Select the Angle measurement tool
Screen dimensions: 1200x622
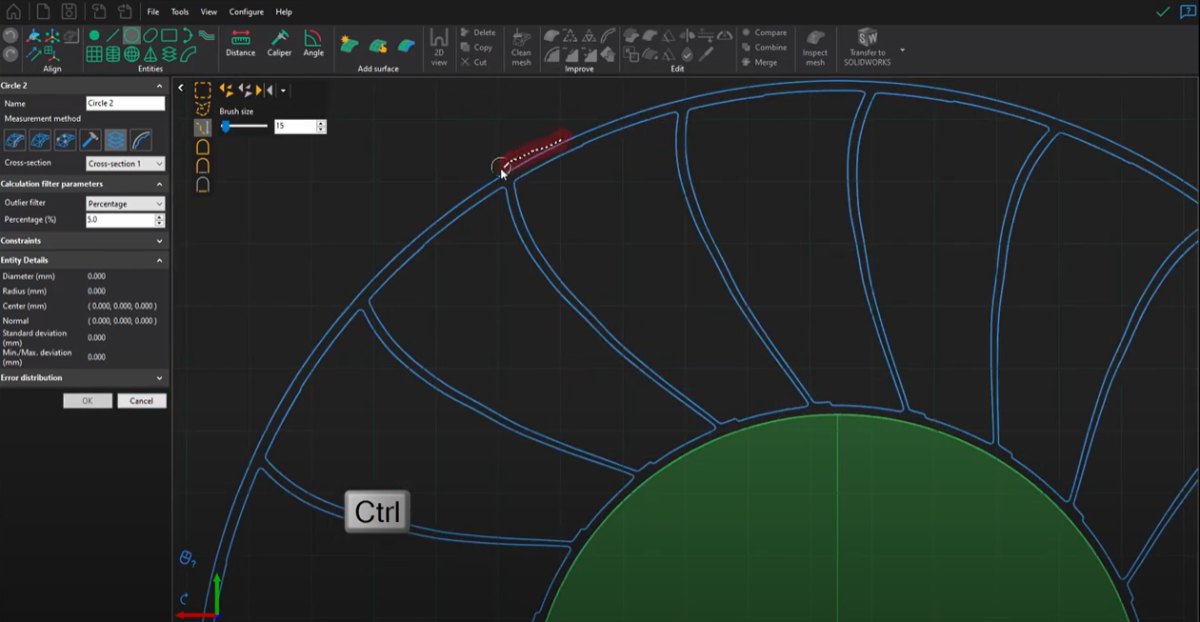point(313,41)
